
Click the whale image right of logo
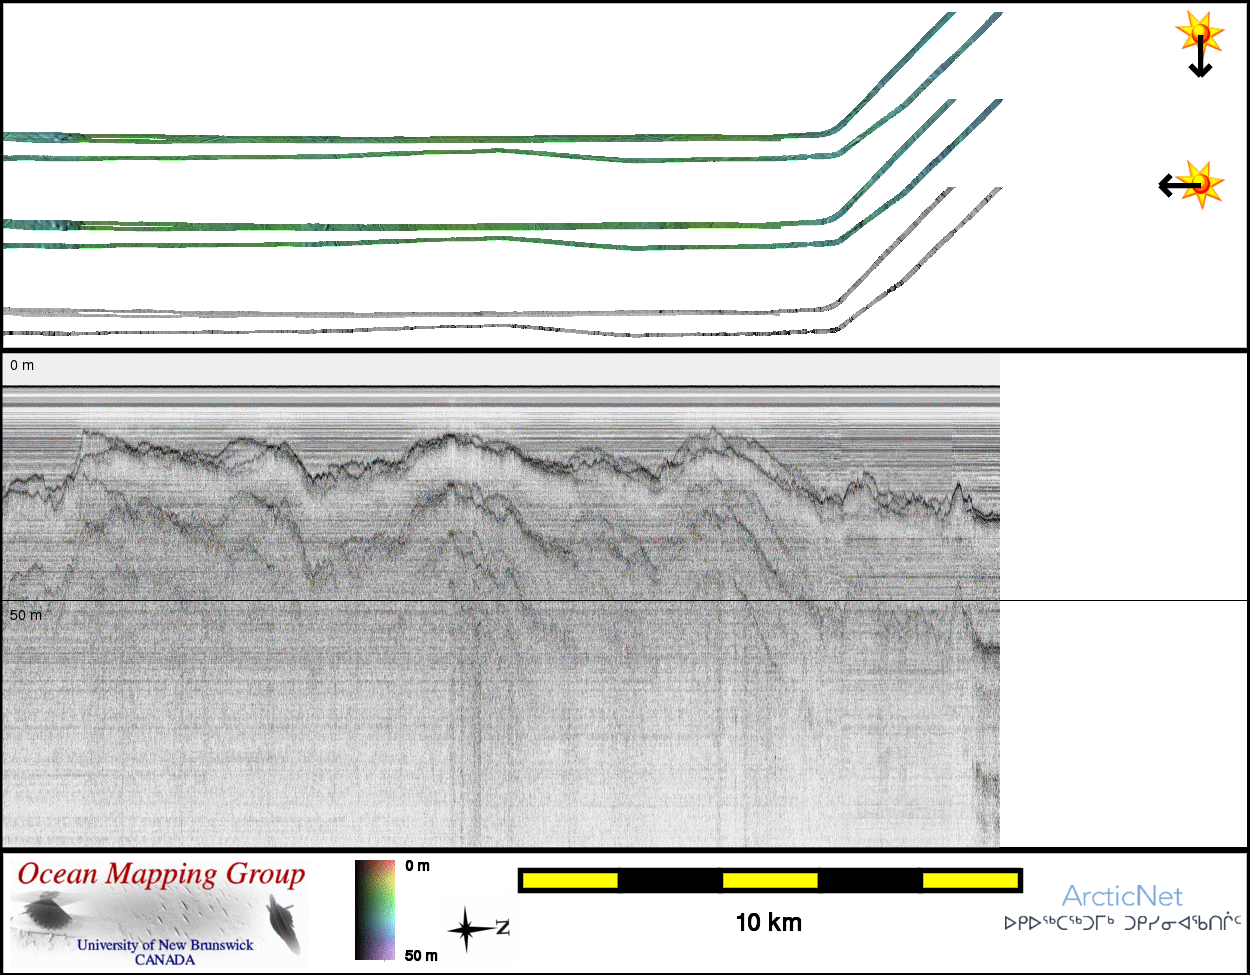click(x=283, y=924)
